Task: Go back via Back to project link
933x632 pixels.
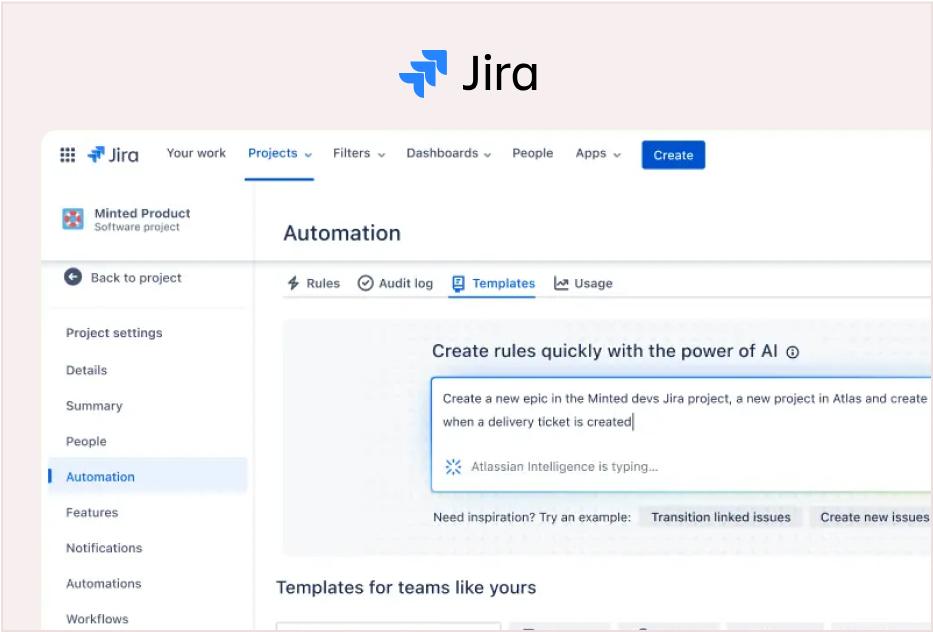Action: [x=136, y=278]
